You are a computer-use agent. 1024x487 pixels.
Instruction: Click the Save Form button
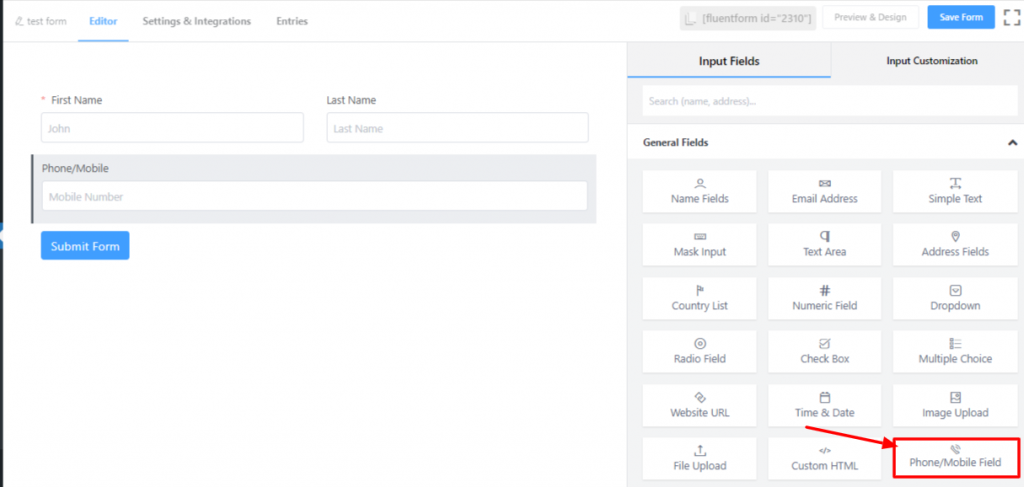(x=961, y=18)
